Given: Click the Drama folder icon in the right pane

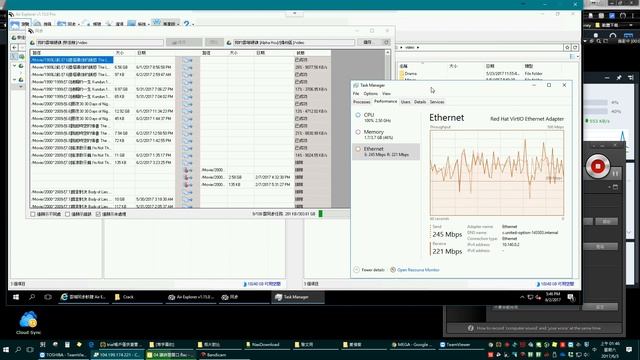Looking at the screenshot, I should [x=402, y=73].
